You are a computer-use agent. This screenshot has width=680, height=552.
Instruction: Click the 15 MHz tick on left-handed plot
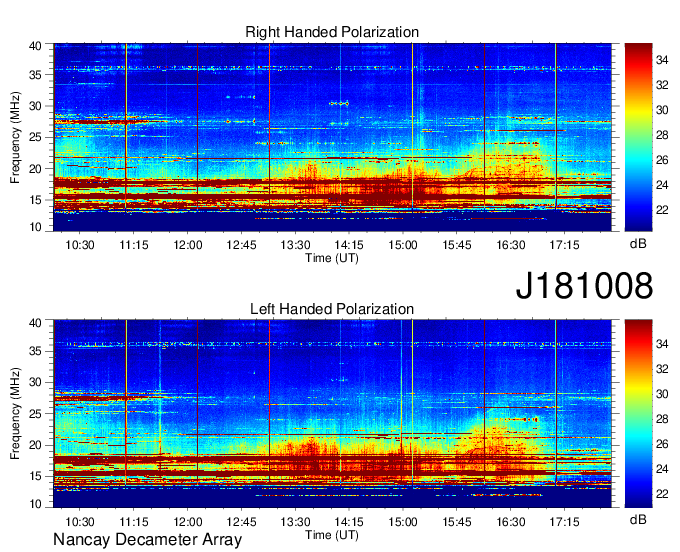[35, 477]
